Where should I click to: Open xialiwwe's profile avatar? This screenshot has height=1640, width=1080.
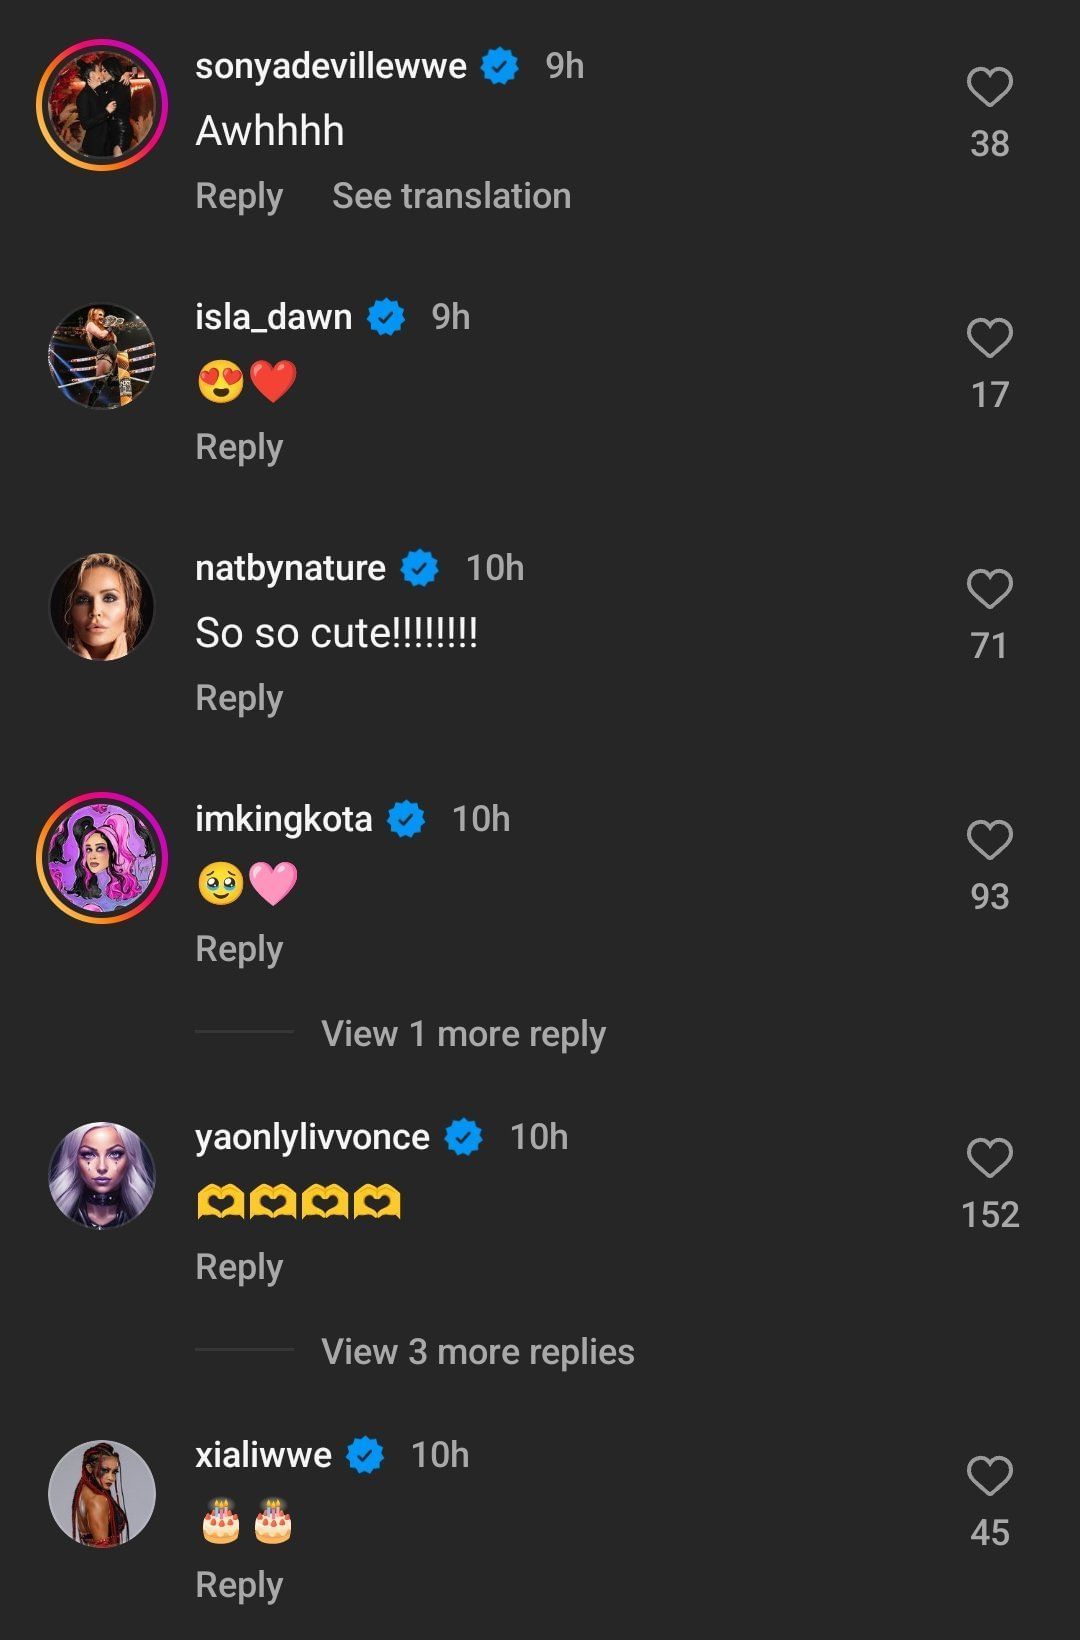[102, 1494]
